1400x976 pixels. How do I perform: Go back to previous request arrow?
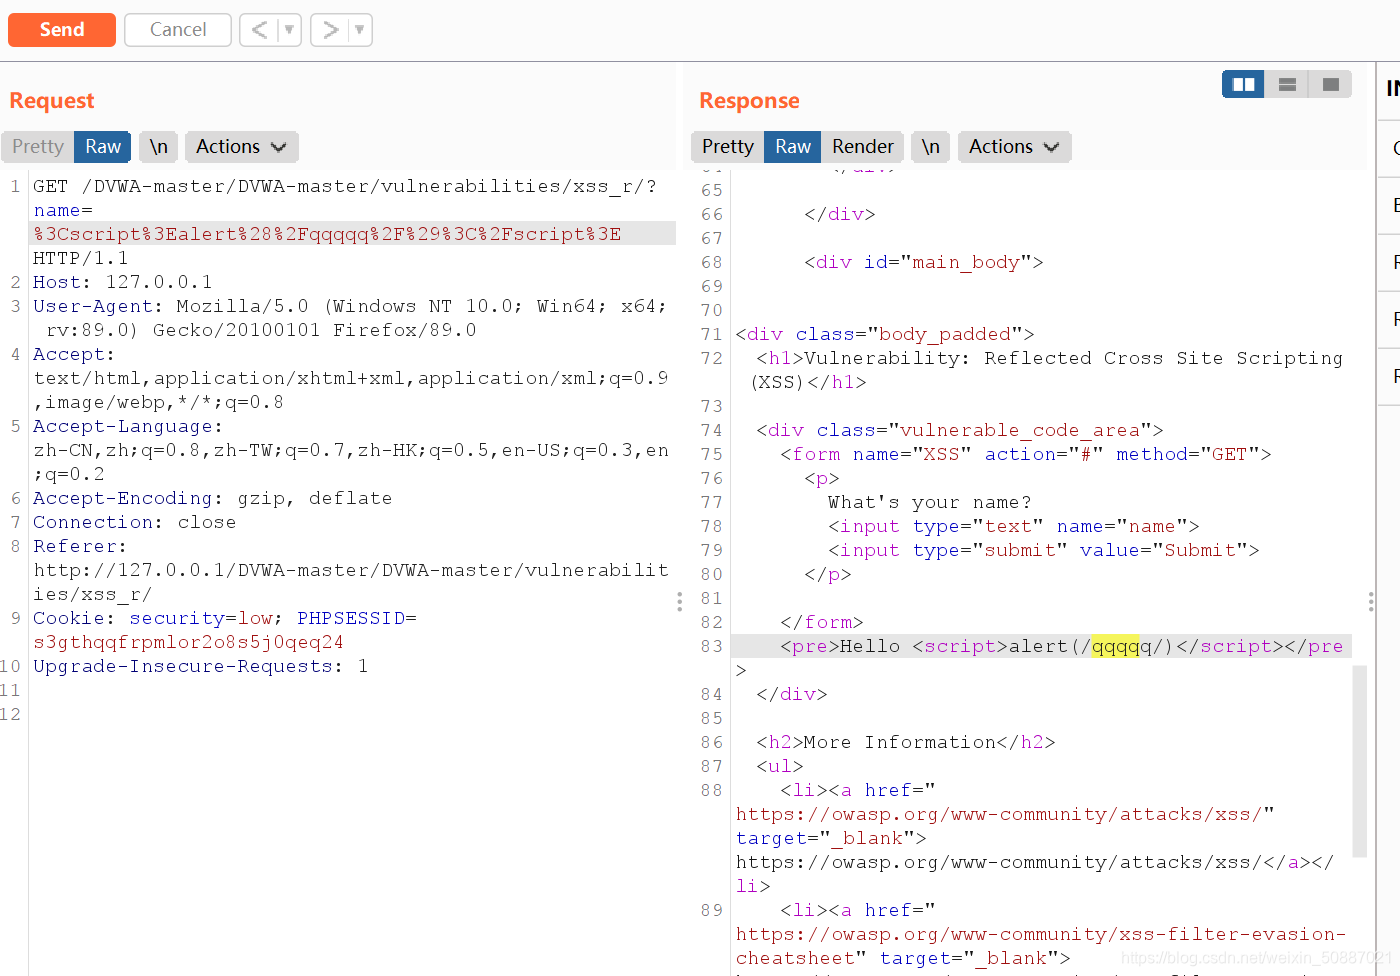point(259,30)
